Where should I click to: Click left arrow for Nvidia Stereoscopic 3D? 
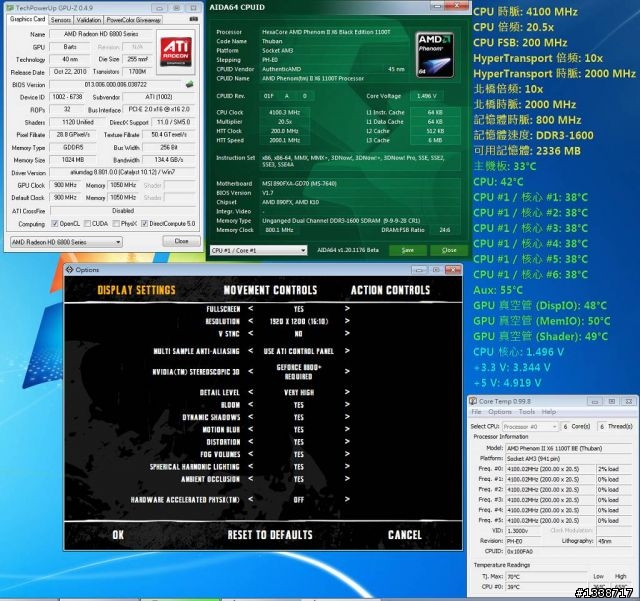(x=251, y=372)
